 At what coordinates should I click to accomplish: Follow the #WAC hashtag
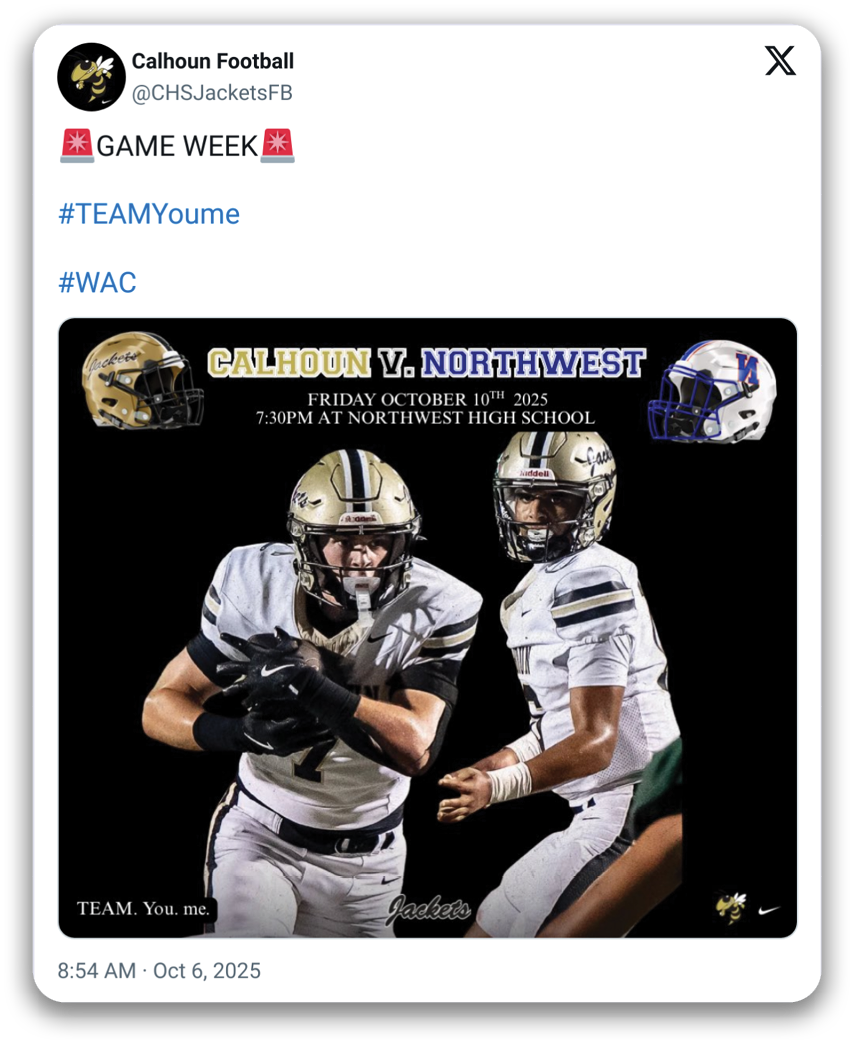[x=97, y=282]
